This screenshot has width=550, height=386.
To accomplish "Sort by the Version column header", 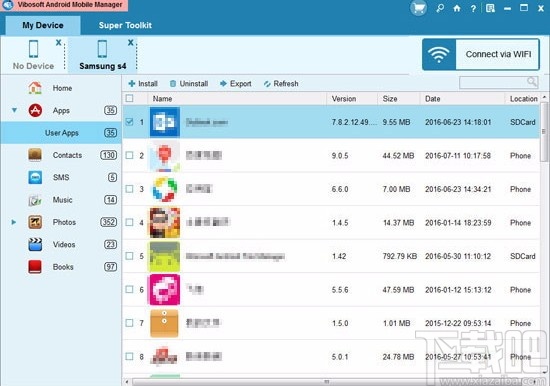I will pyautogui.click(x=352, y=99).
